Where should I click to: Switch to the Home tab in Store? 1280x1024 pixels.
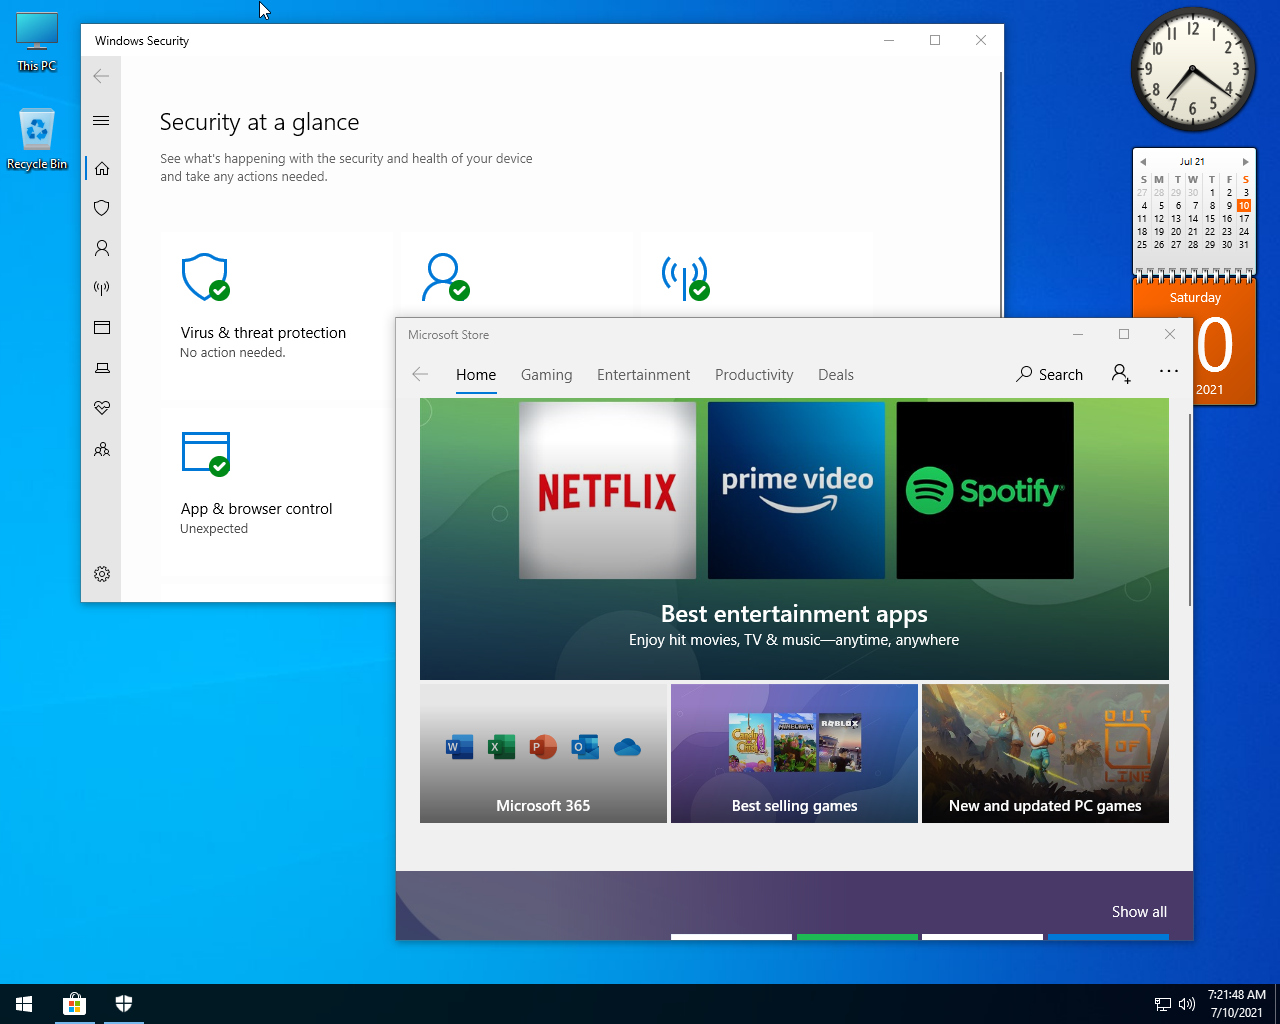pyautogui.click(x=476, y=375)
